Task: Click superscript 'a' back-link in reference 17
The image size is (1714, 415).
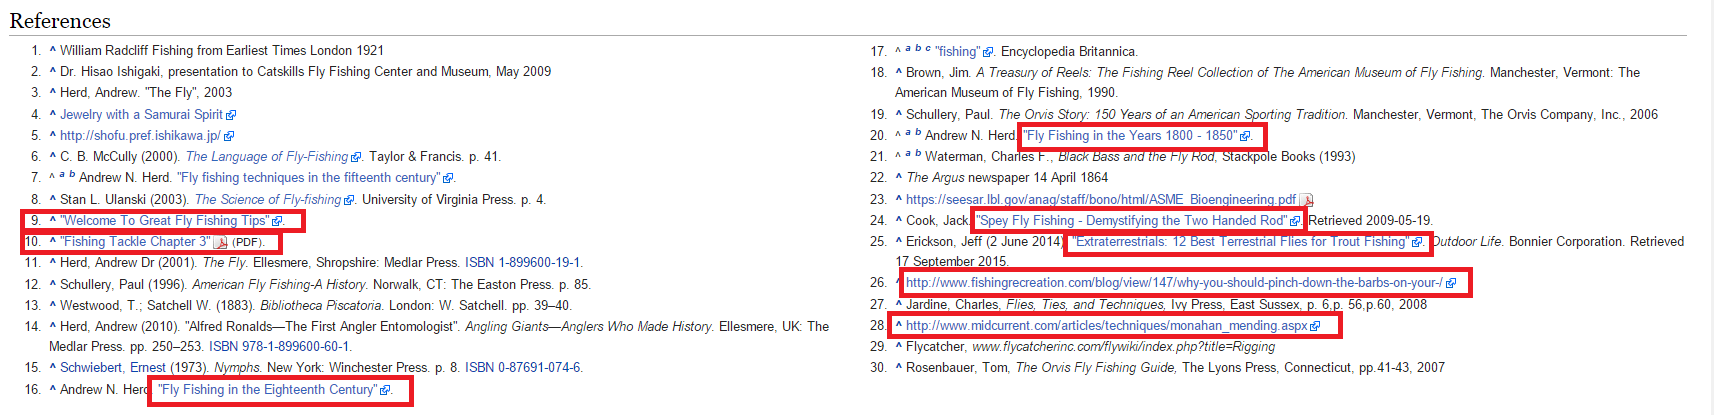Action: tap(908, 48)
